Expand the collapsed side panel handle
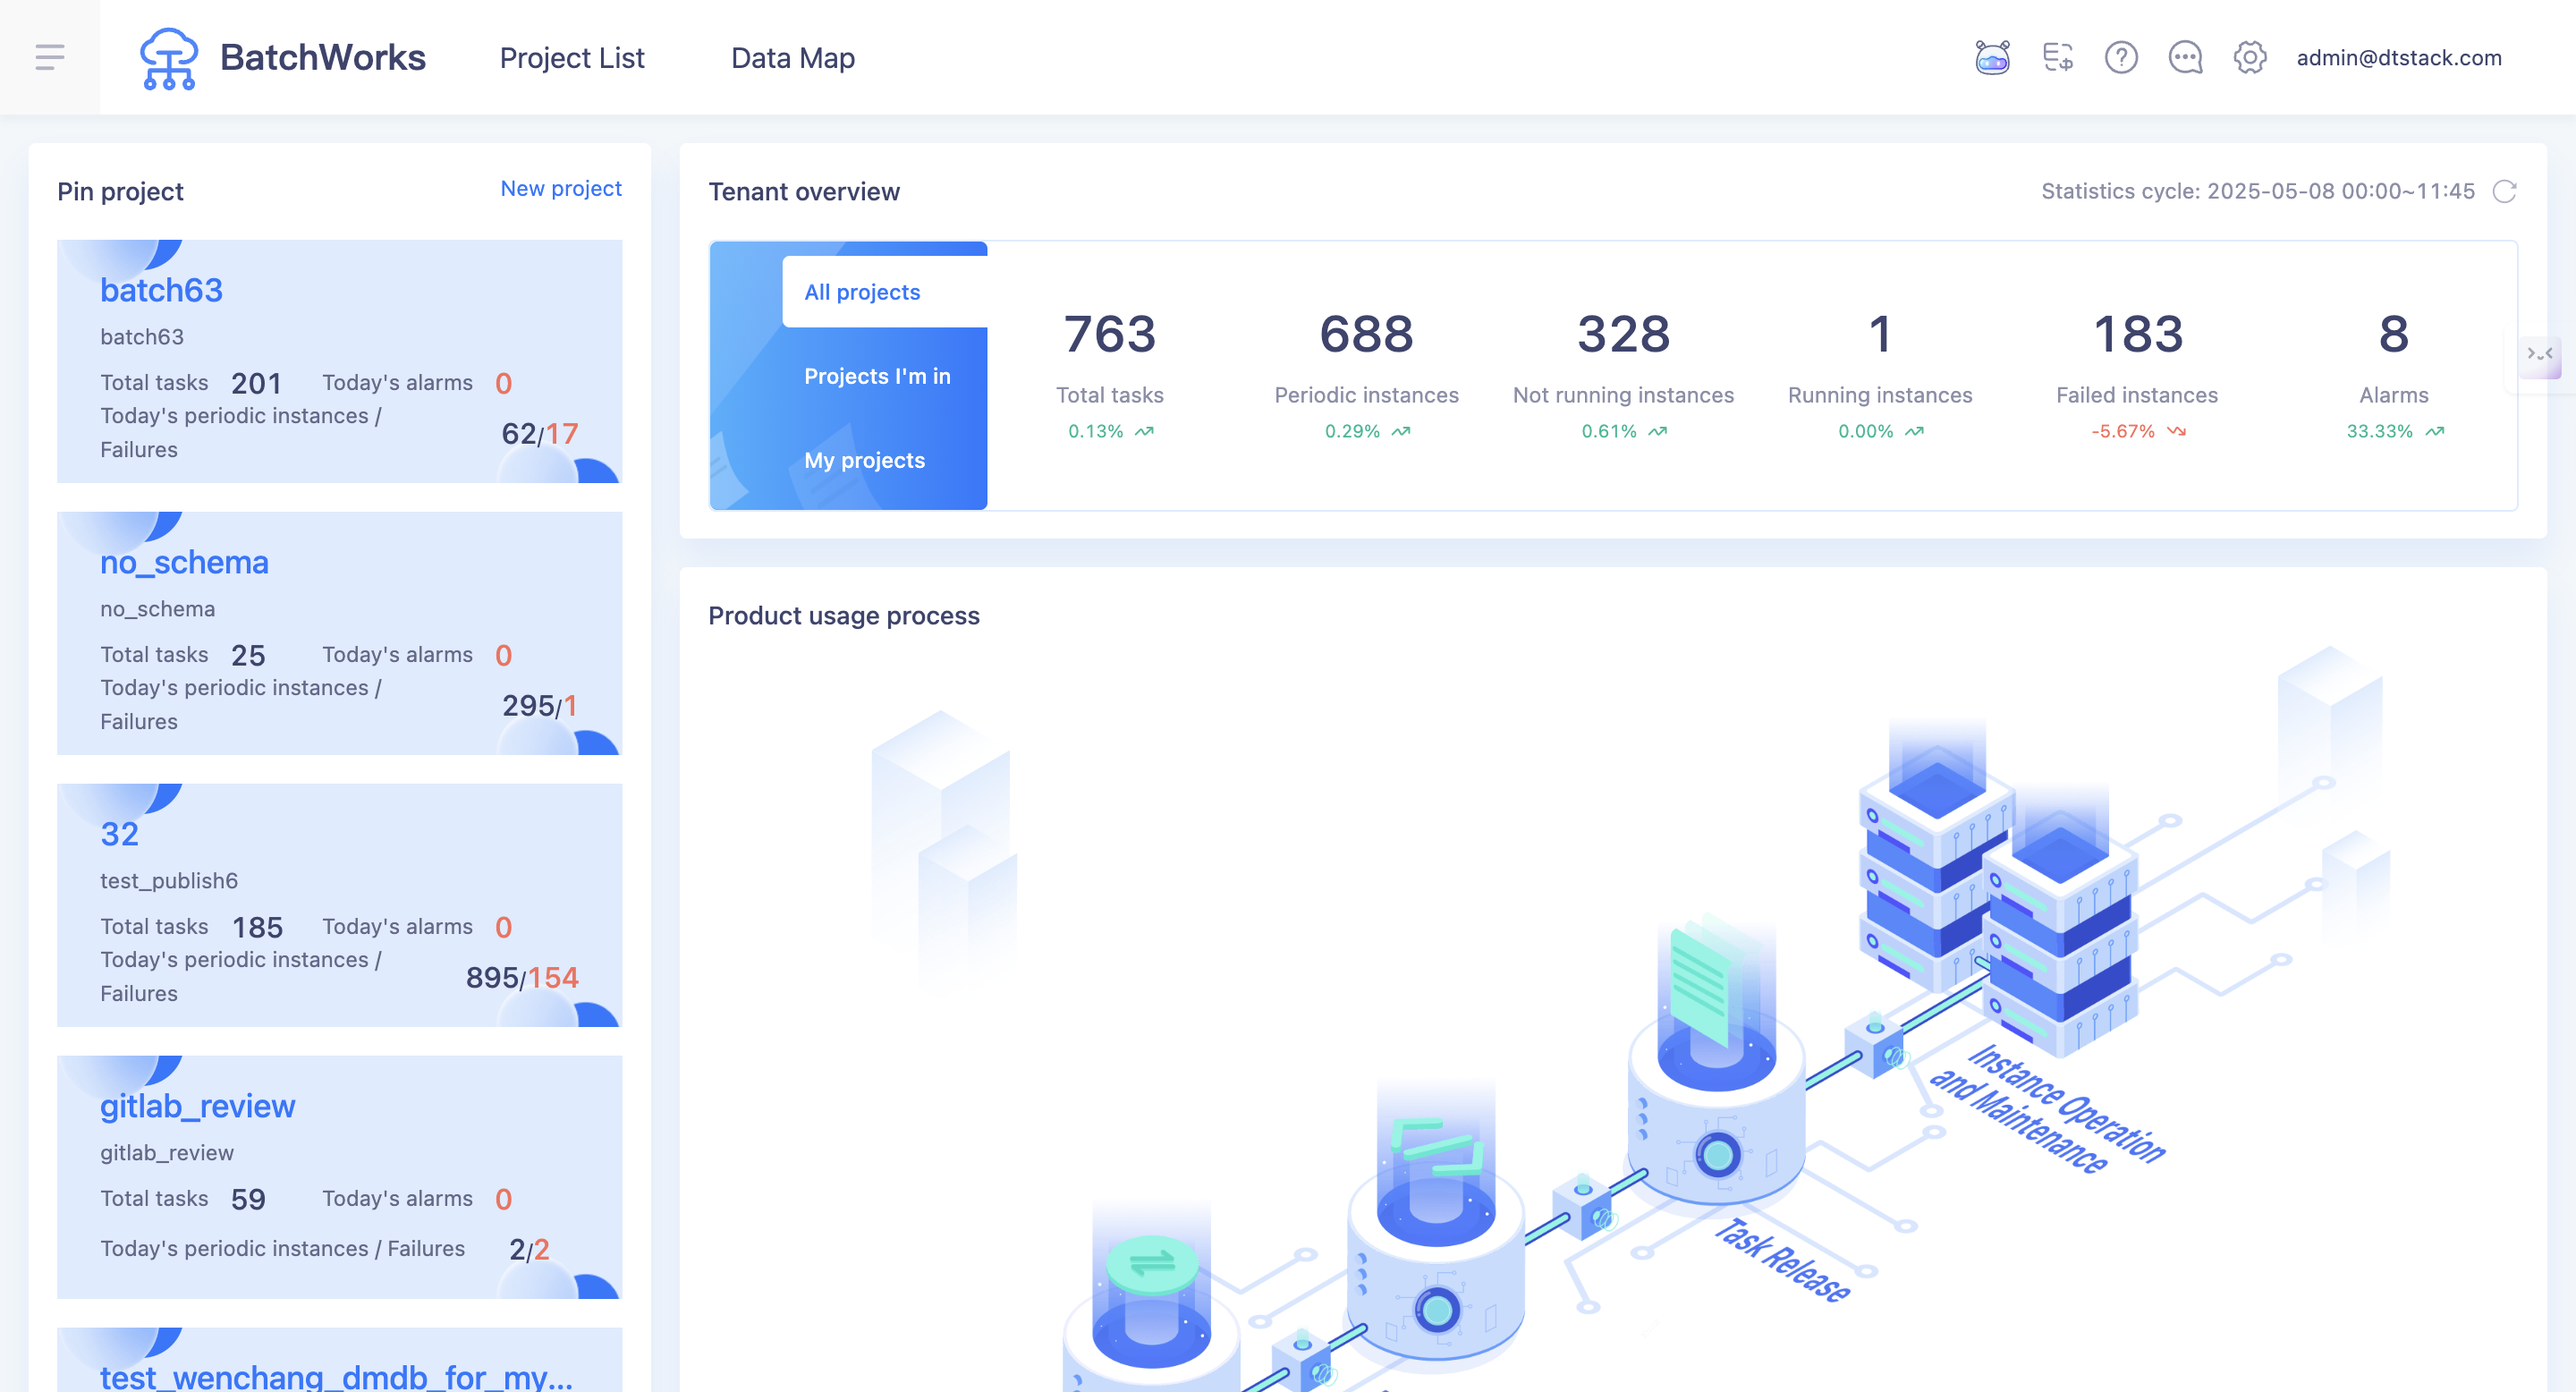Screen dimensions: 2576x1392 (x=2541, y=354)
